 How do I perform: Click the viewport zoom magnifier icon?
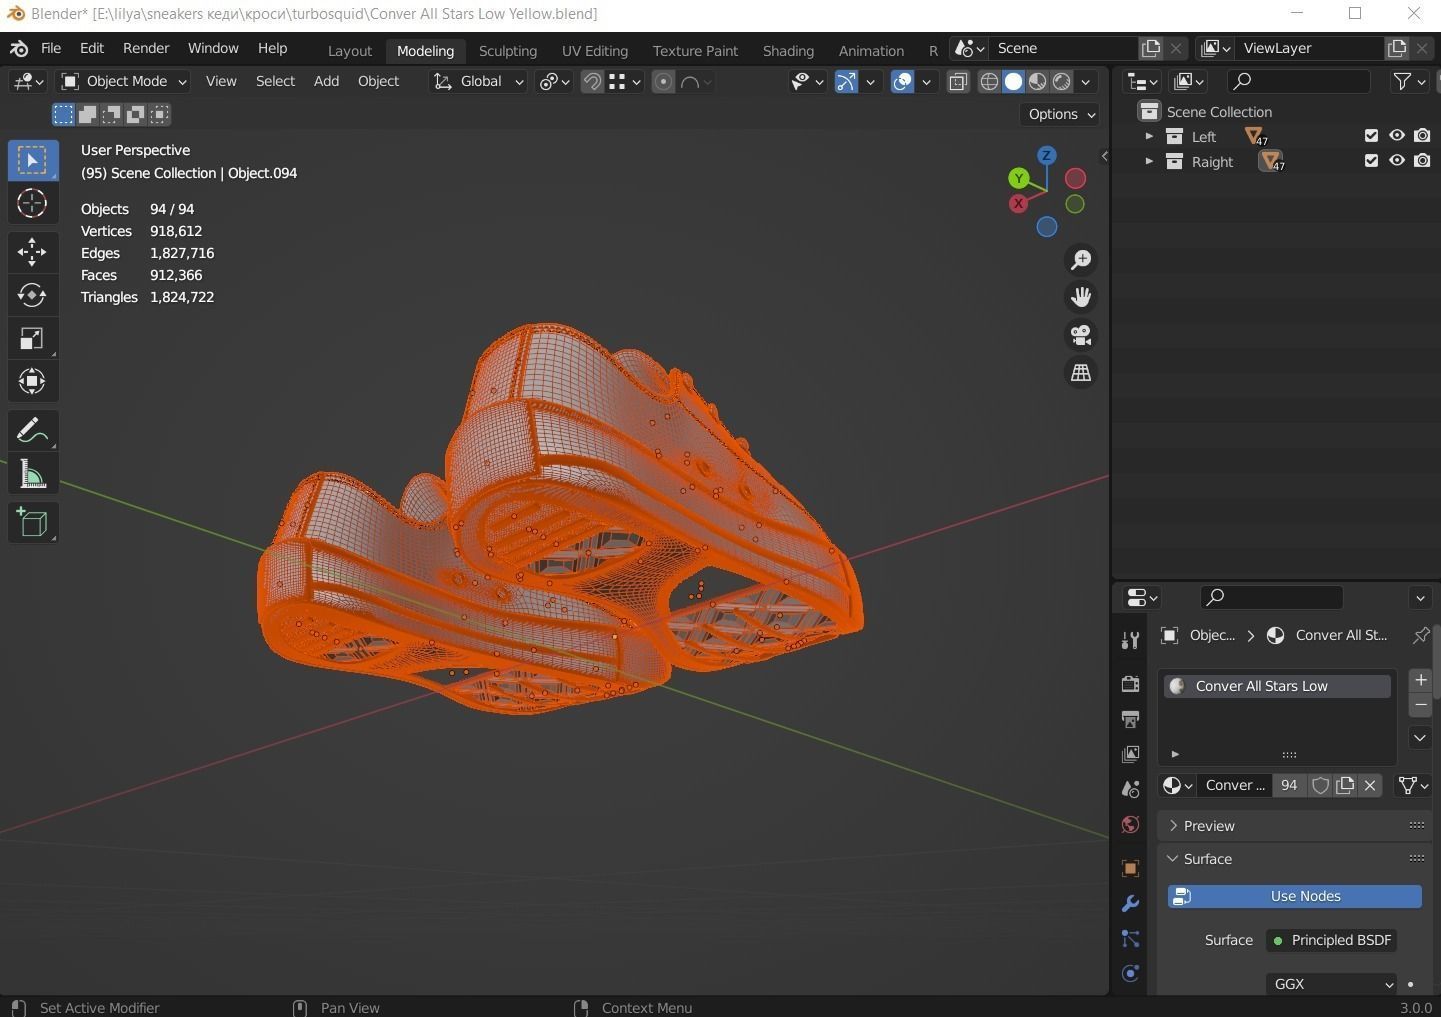[x=1081, y=260]
